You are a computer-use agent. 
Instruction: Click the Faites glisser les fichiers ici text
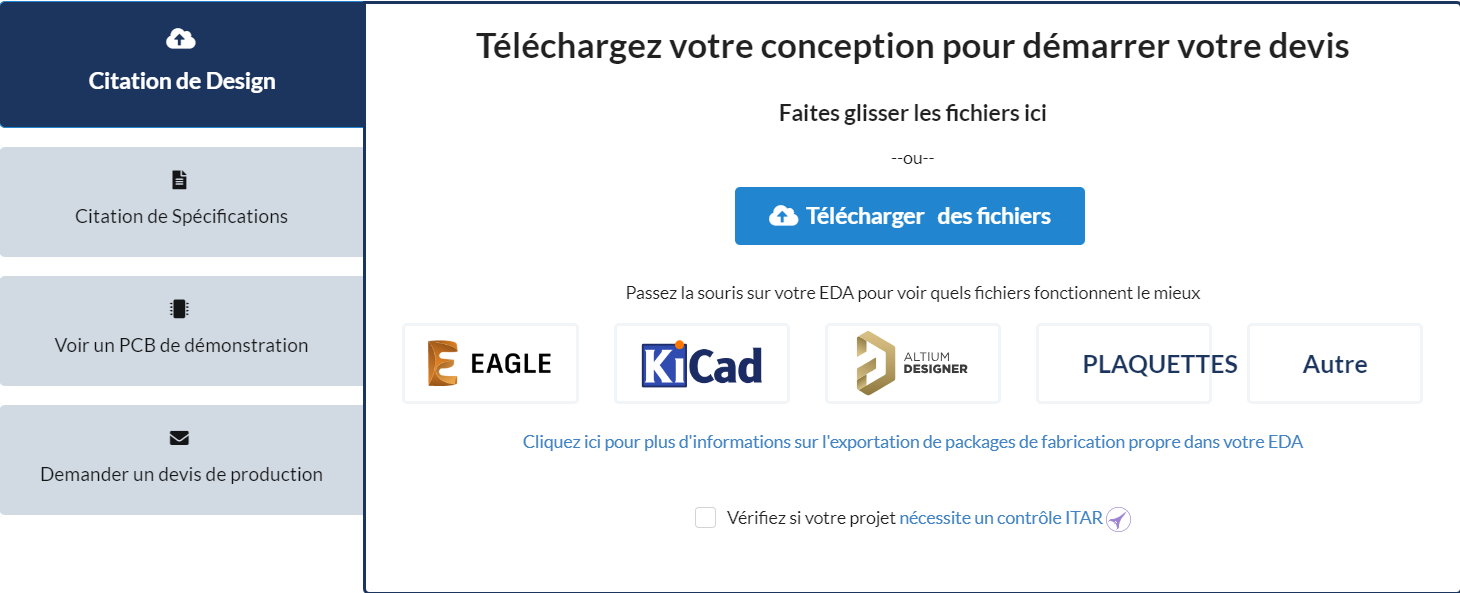(912, 113)
